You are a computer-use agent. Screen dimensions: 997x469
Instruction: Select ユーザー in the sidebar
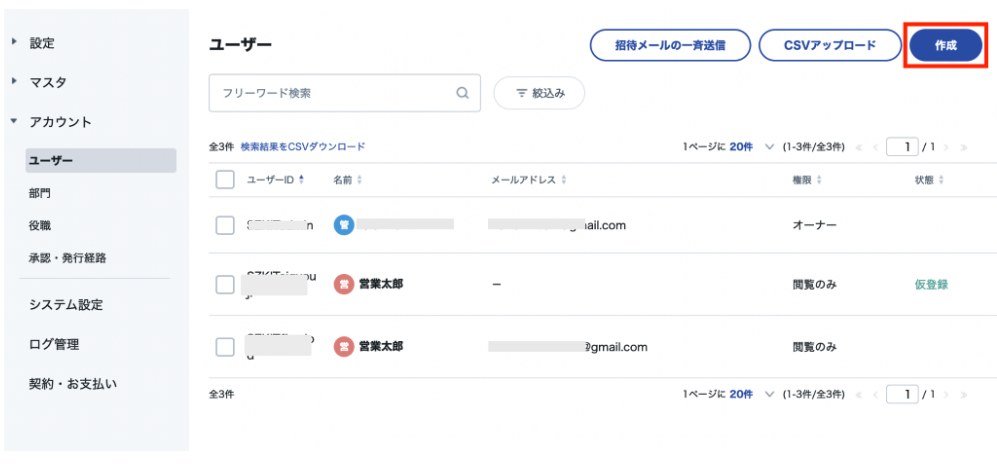[100, 161]
